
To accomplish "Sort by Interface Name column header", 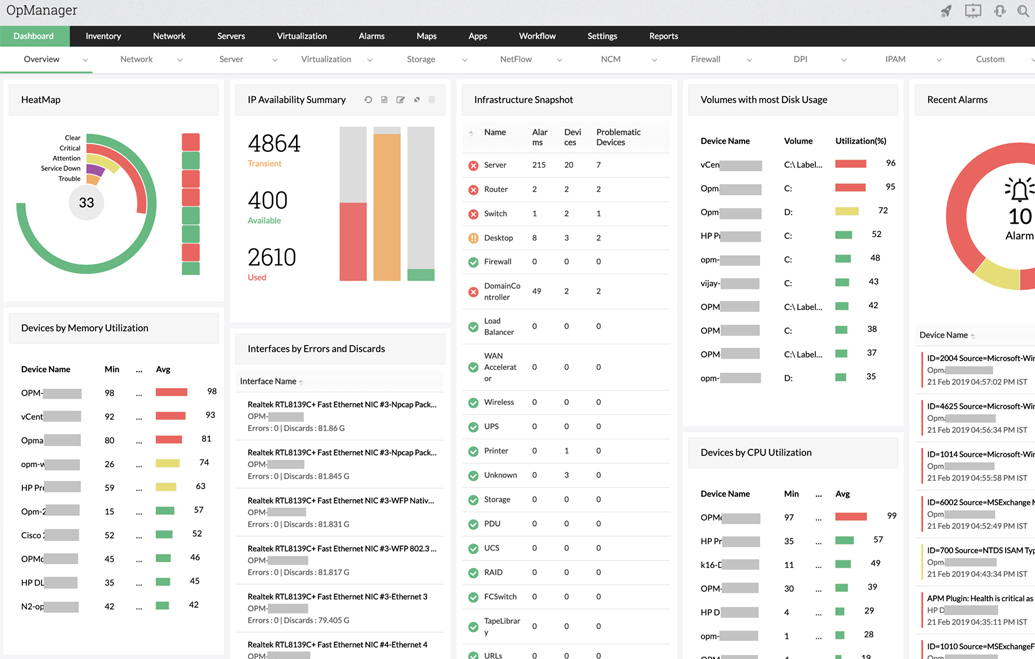I will click(x=268, y=382).
